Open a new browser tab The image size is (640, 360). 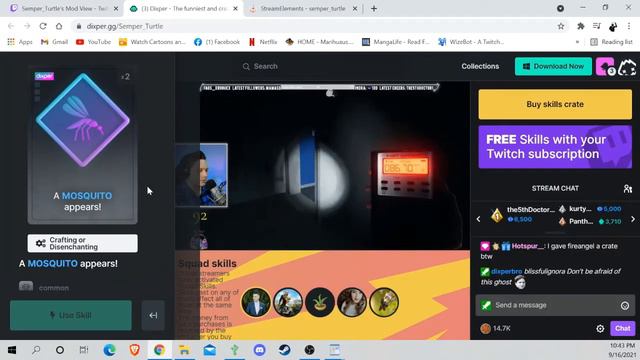(374, 9)
